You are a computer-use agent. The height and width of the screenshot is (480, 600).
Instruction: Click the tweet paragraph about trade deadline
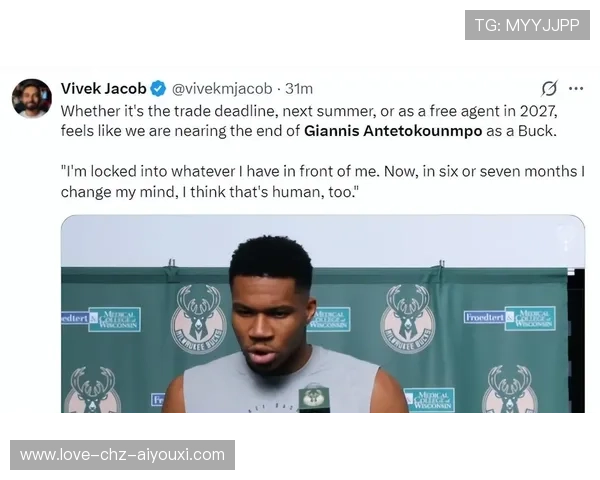coord(309,121)
